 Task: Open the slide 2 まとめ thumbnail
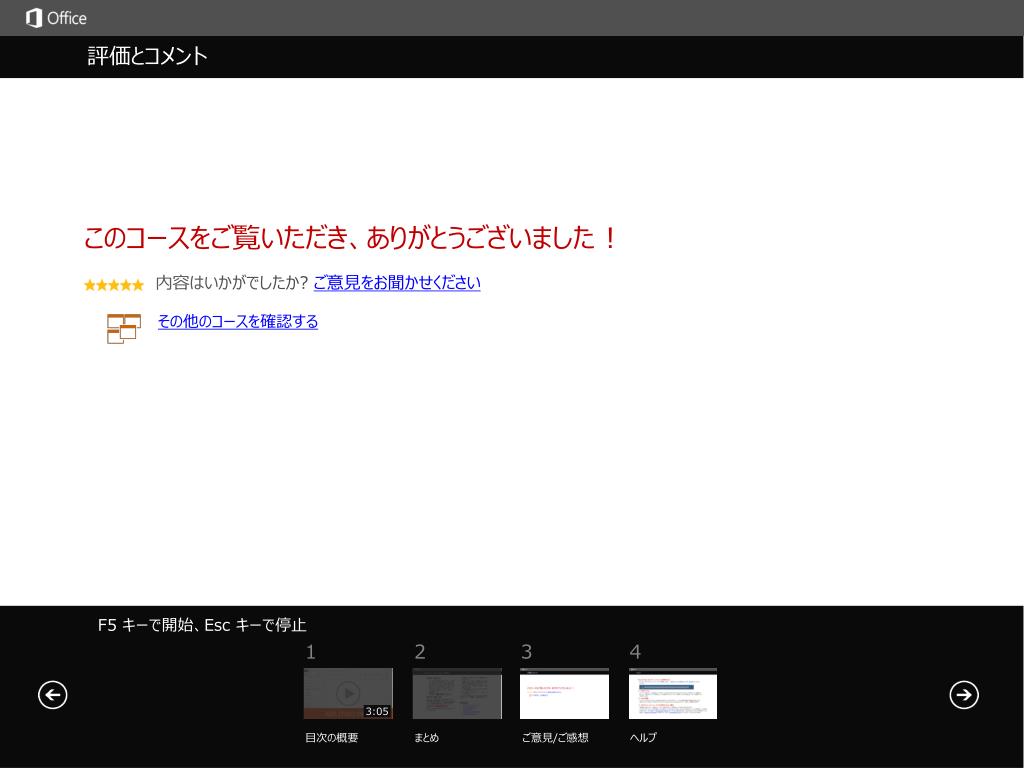[457, 693]
